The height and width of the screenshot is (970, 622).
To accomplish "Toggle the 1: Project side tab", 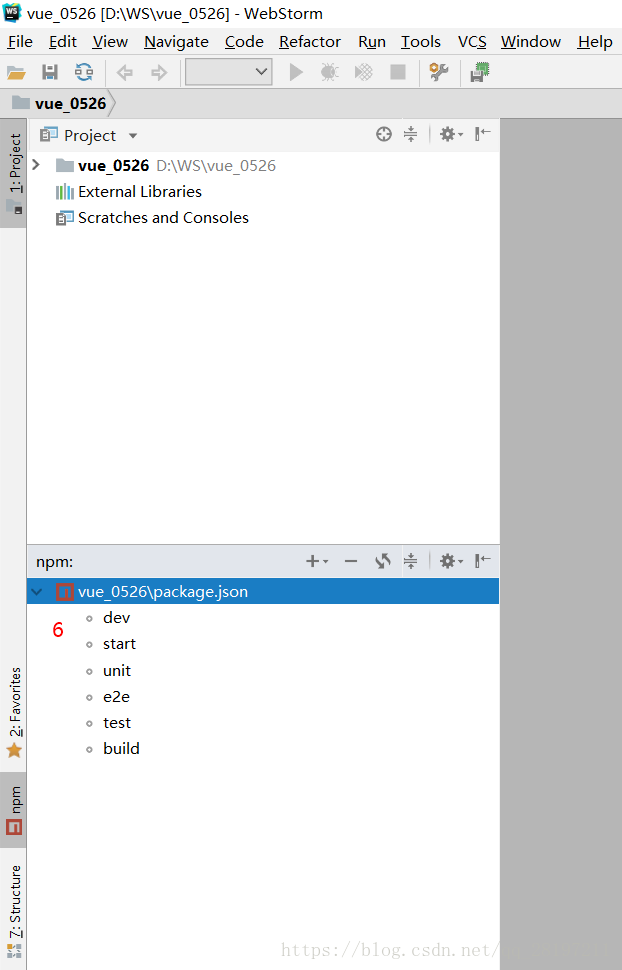I will tap(14, 173).
